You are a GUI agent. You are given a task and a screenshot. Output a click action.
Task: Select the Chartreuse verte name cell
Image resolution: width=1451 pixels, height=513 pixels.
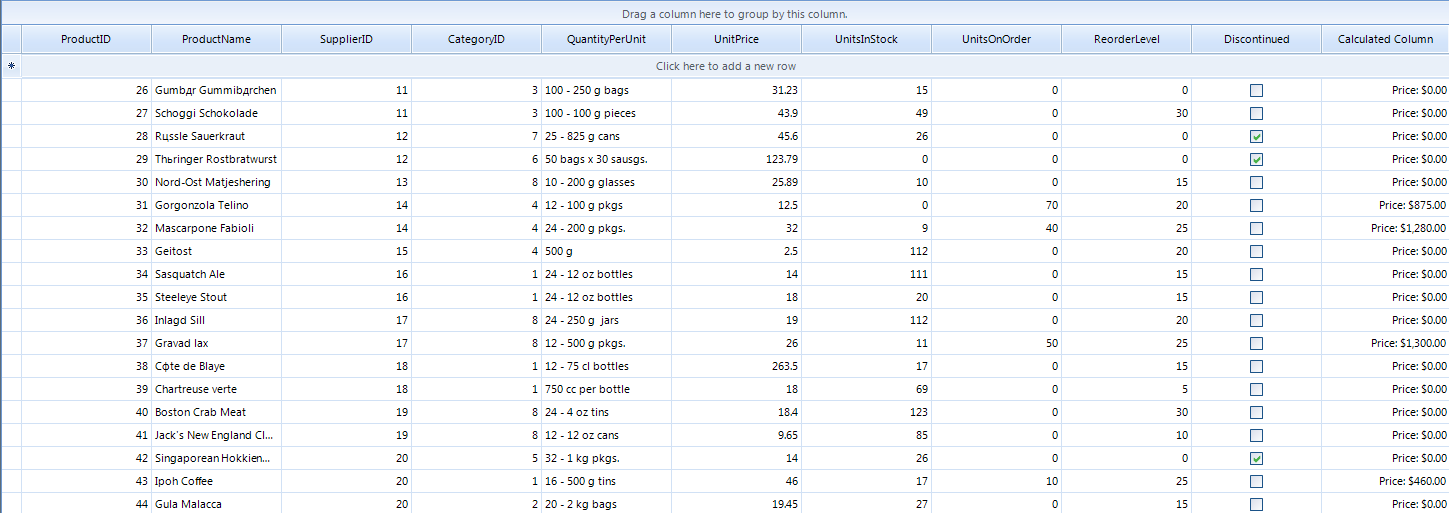point(216,389)
